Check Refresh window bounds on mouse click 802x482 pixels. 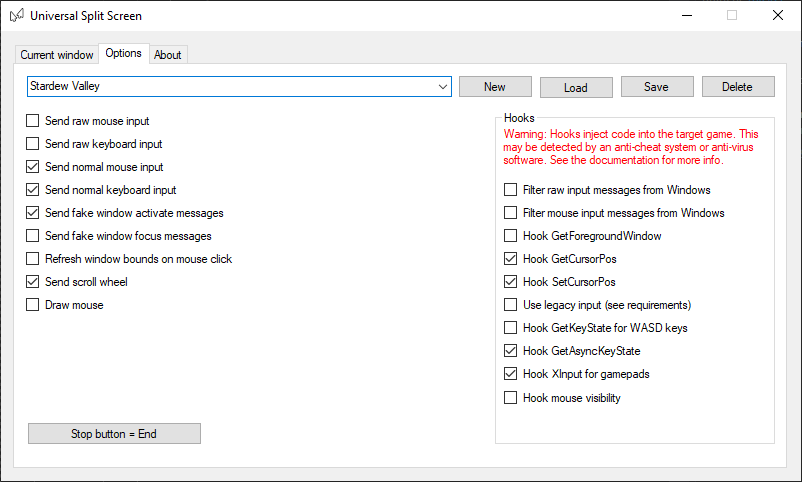(x=32, y=259)
